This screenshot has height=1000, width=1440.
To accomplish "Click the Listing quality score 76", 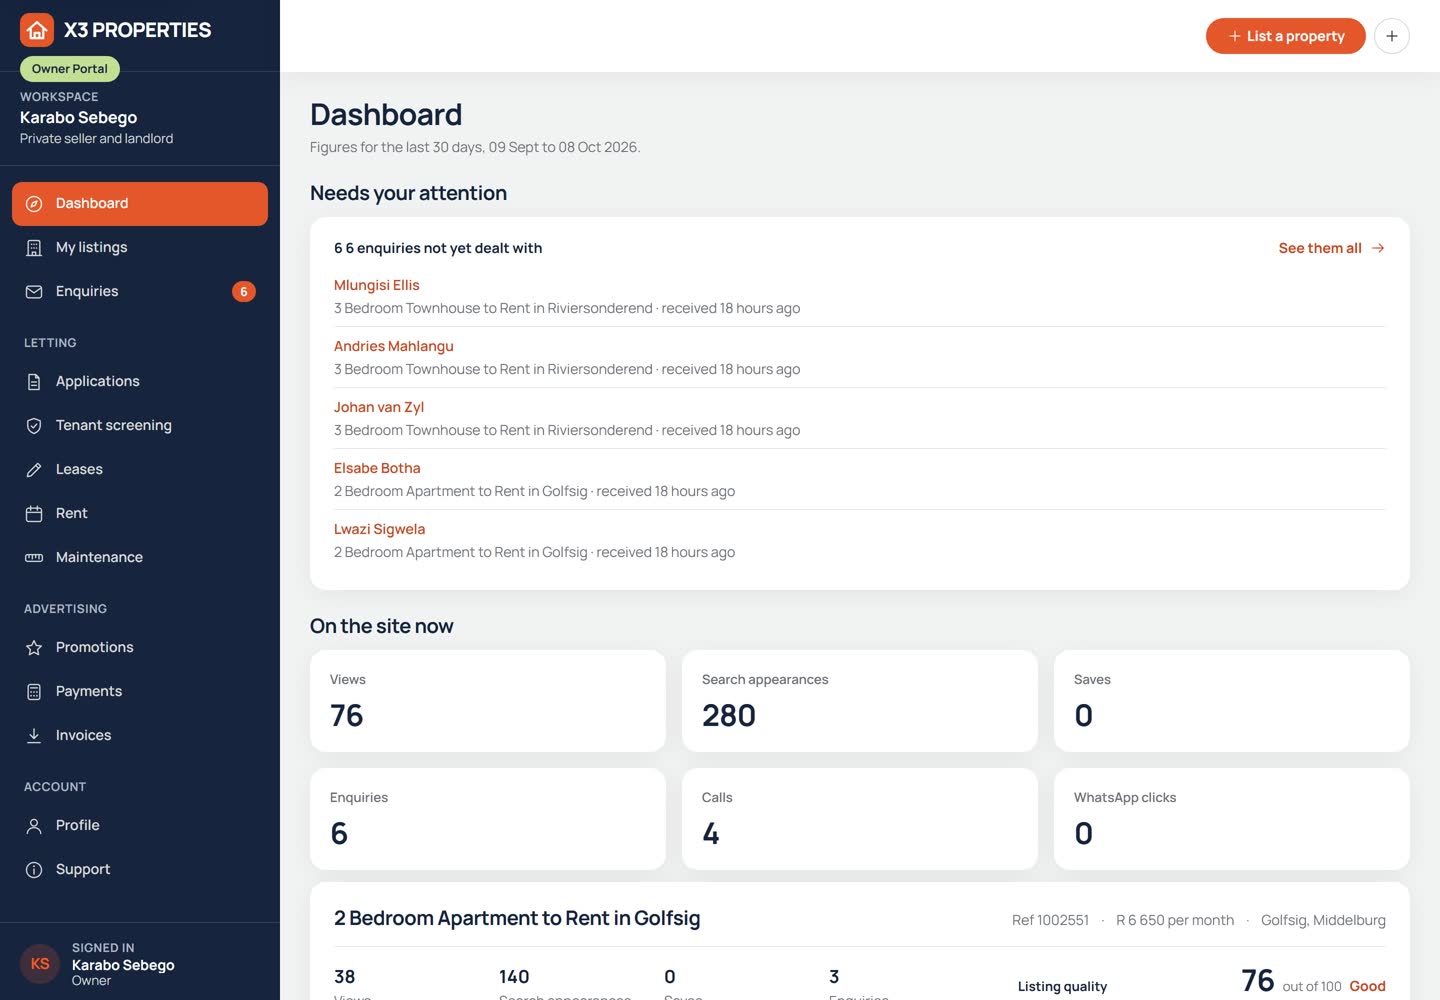I will (x=1258, y=981).
